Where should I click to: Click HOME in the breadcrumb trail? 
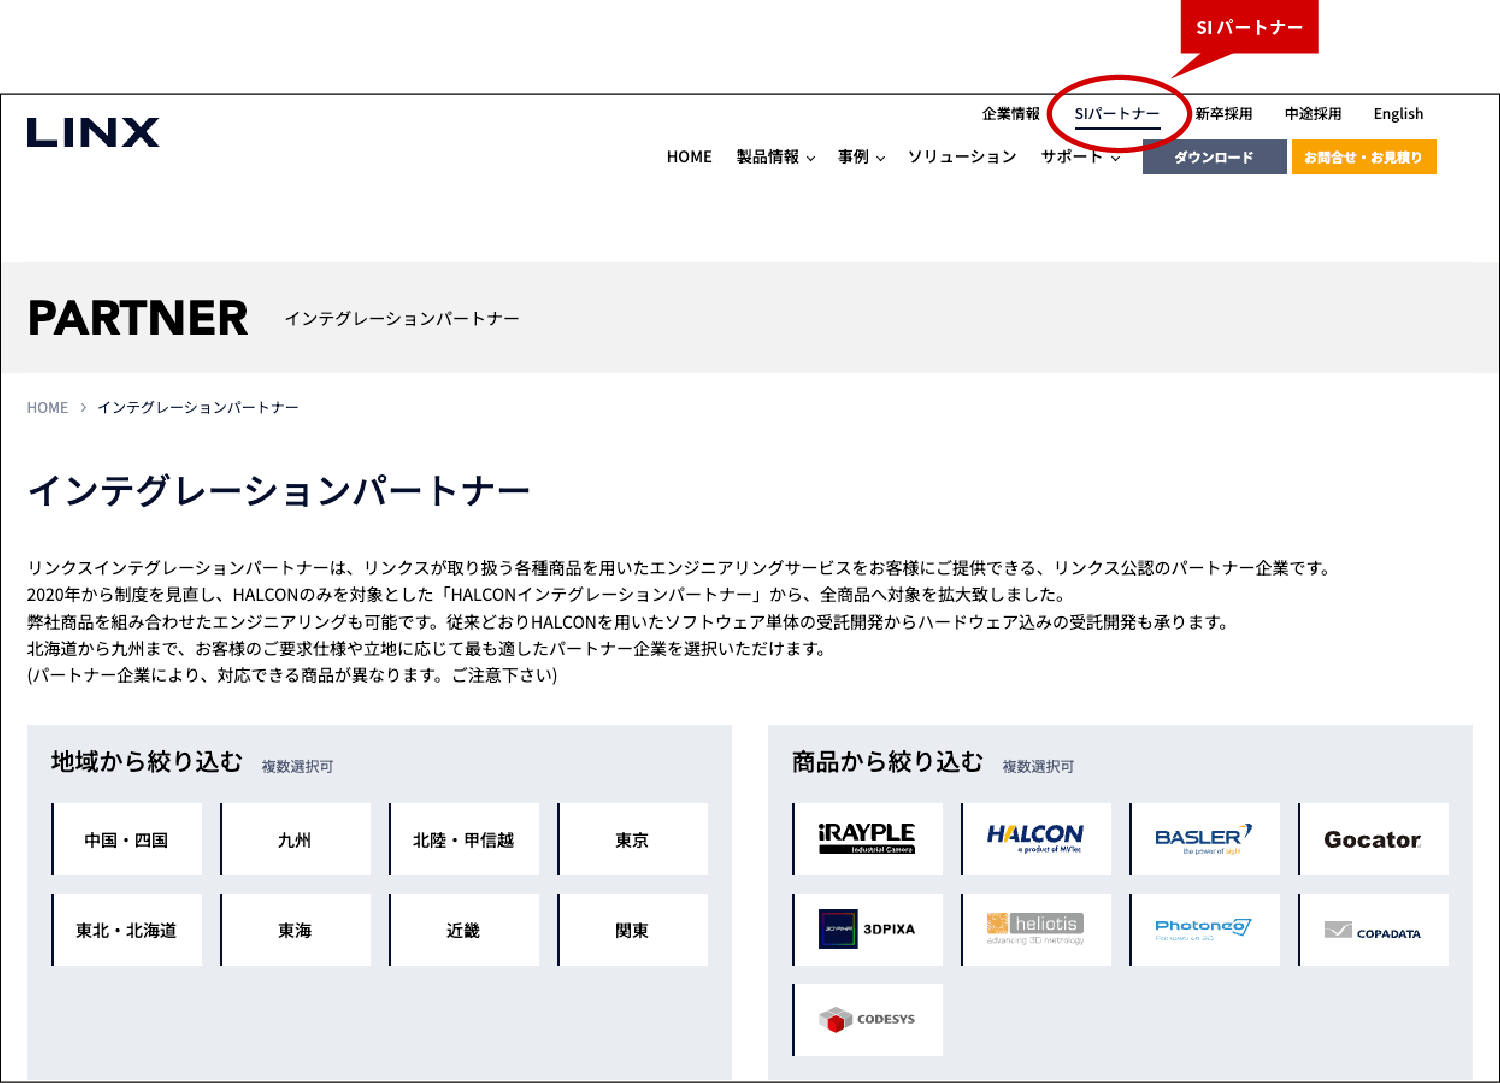pyautogui.click(x=47, y=408)
